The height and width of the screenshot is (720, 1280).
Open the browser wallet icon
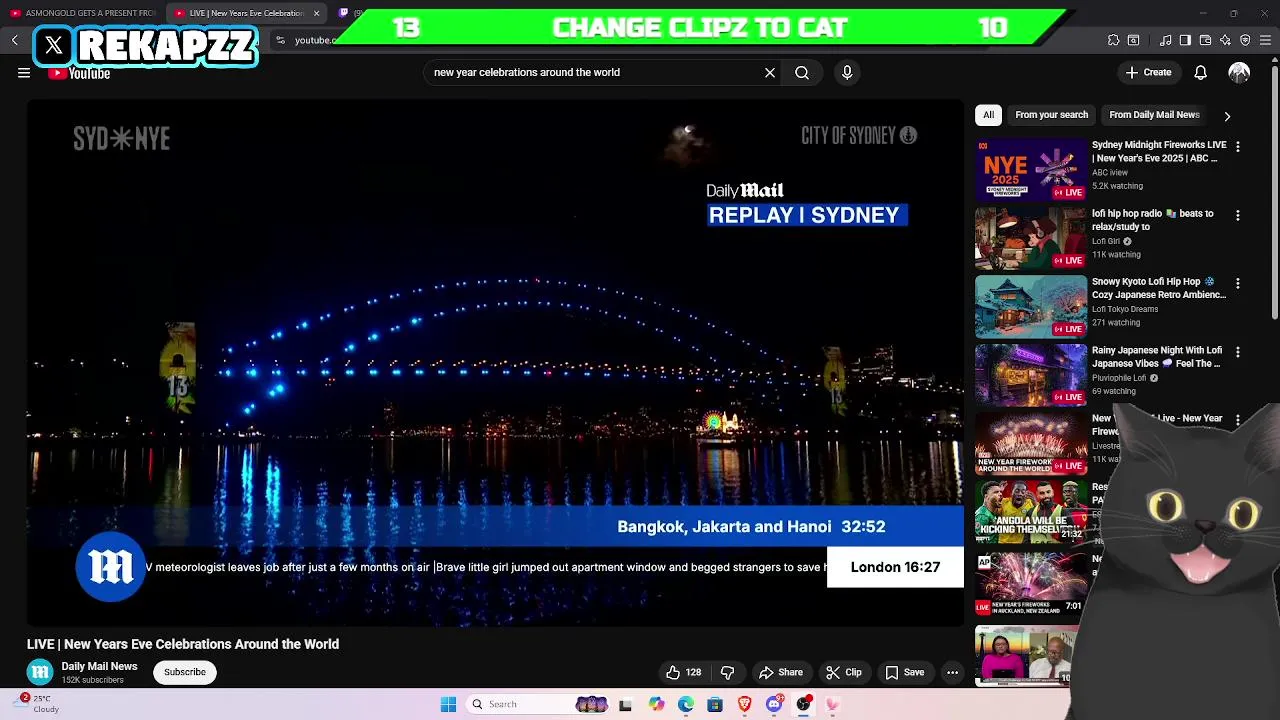pyautogui.click(x=1205, y=40)
